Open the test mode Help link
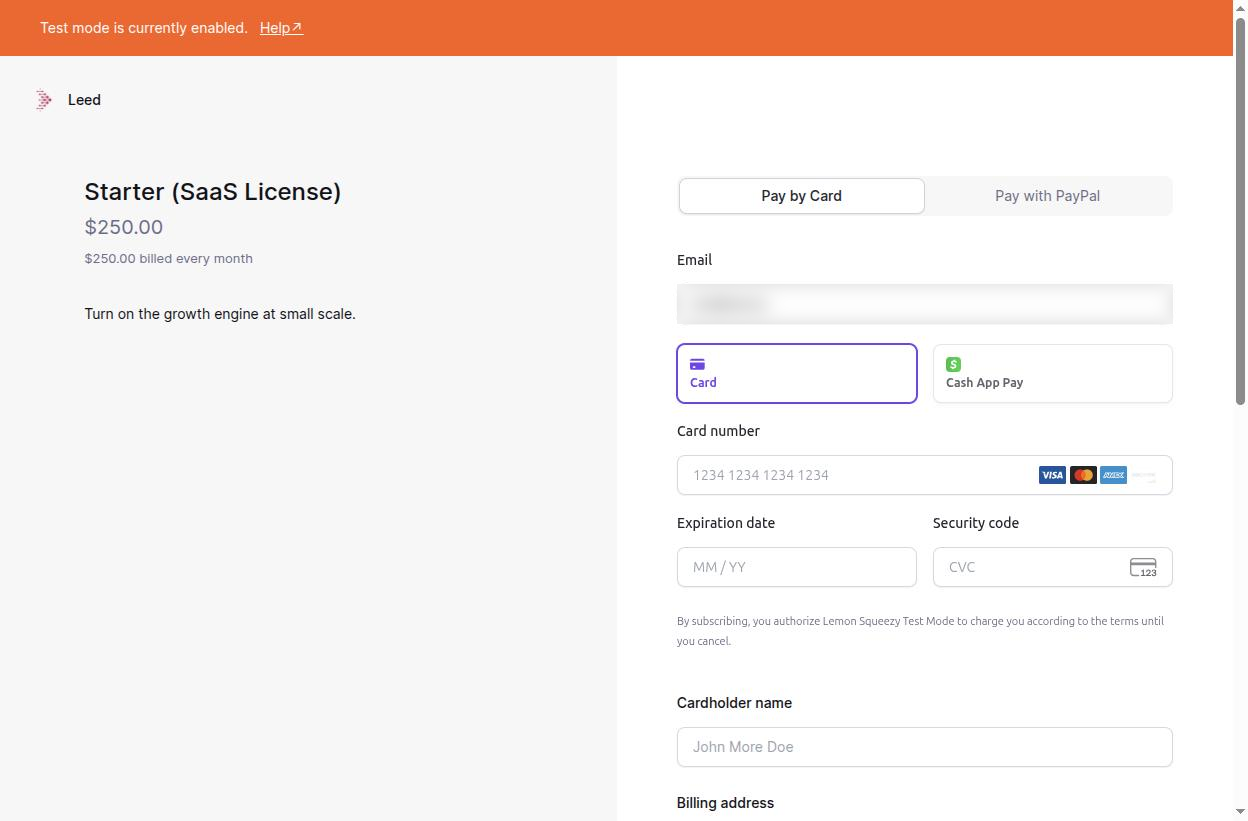The width and height of the screenshot is (1248, 821). (x=281, y=28)
